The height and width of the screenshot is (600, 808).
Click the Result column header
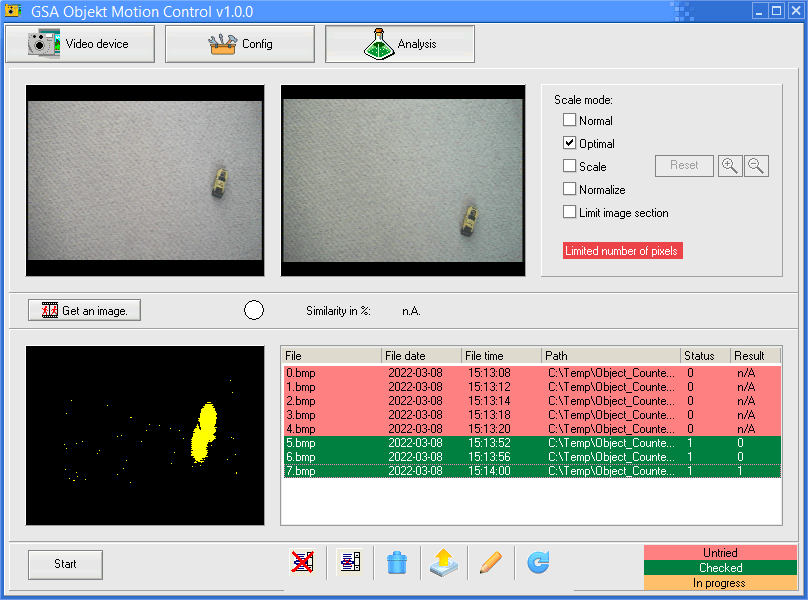click(x=755, y=356)
